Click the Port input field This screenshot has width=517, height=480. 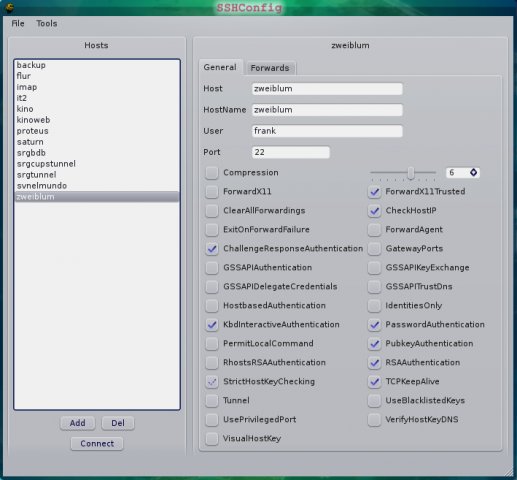[x=291, y=152]
